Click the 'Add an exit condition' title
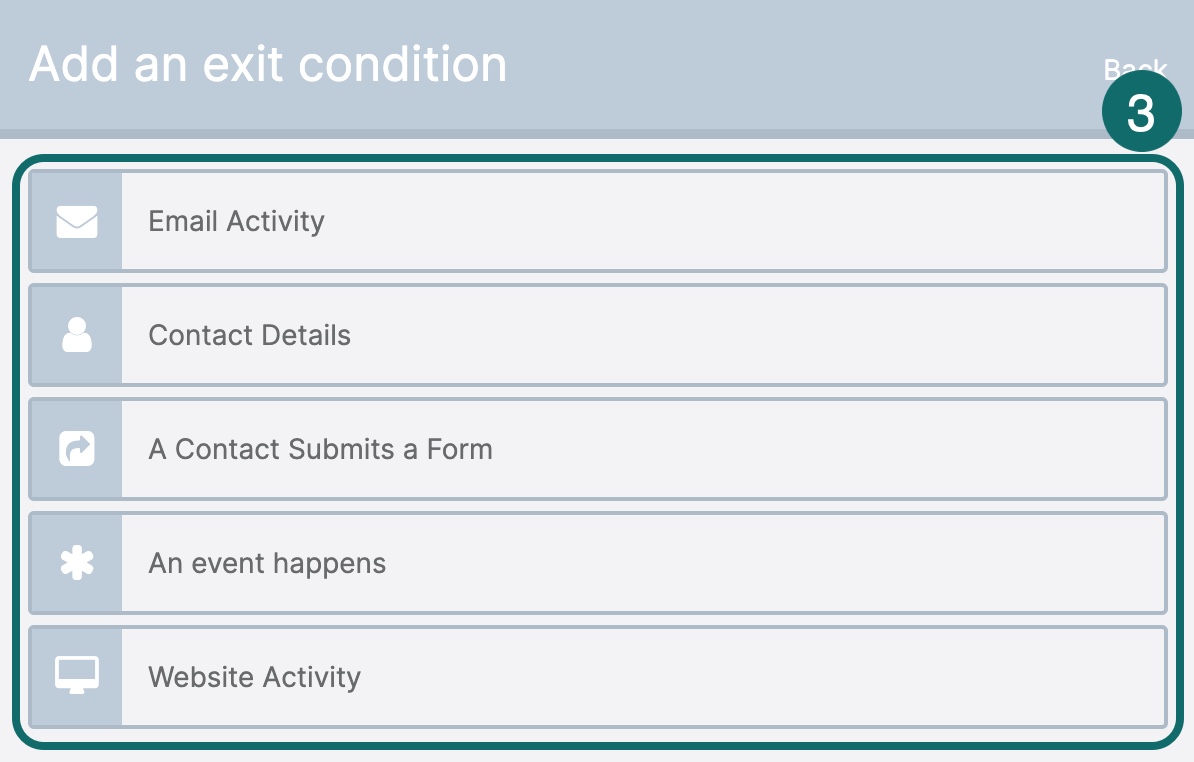Image resolution: width=1194 pixels, height=762 pixels. [268, 63]
